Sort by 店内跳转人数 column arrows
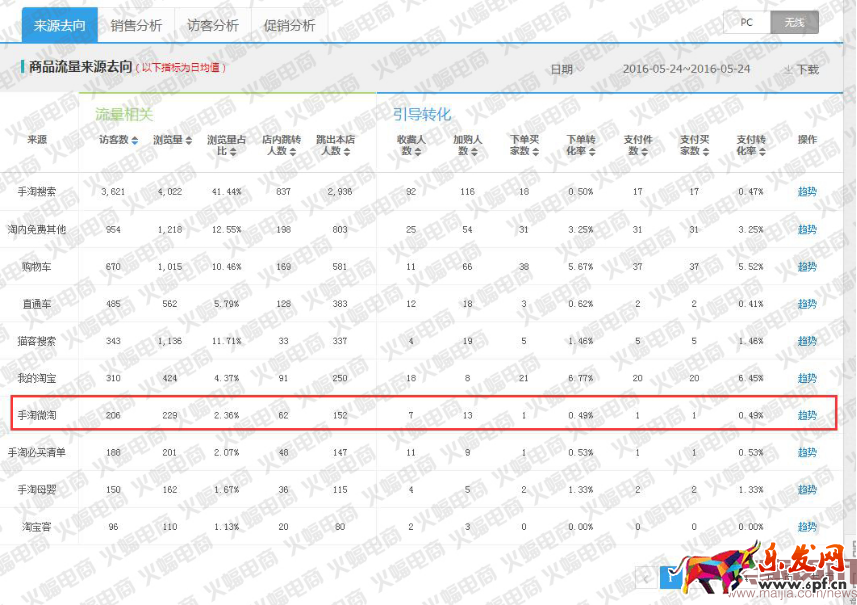The image size is (857, 605). click(x=293, y=151)
